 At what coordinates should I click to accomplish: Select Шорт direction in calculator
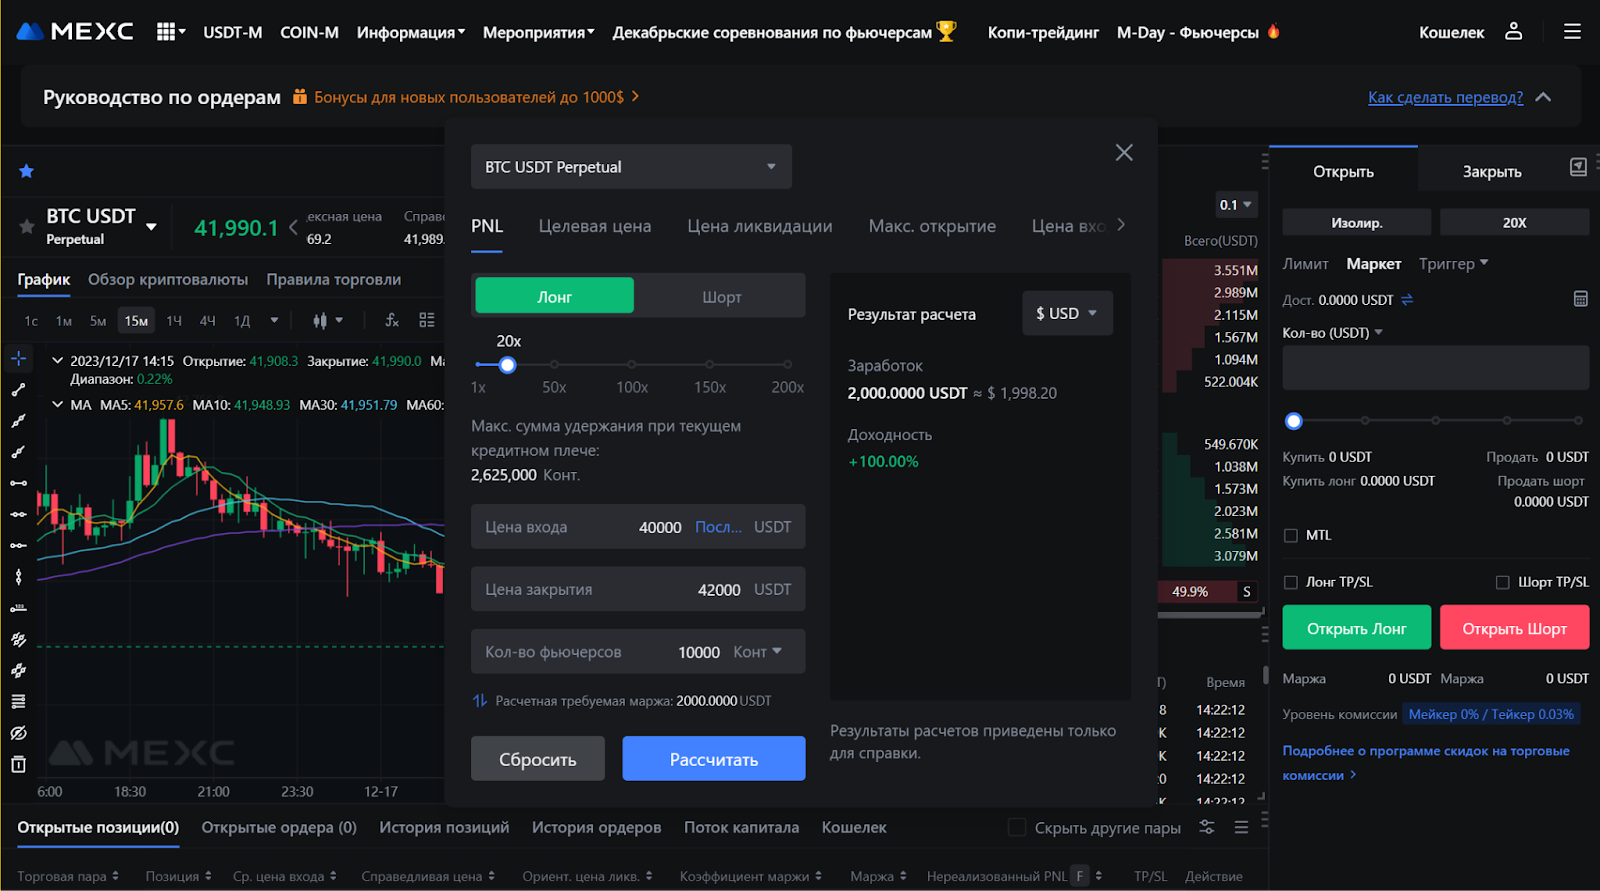[x=721, y=297]
